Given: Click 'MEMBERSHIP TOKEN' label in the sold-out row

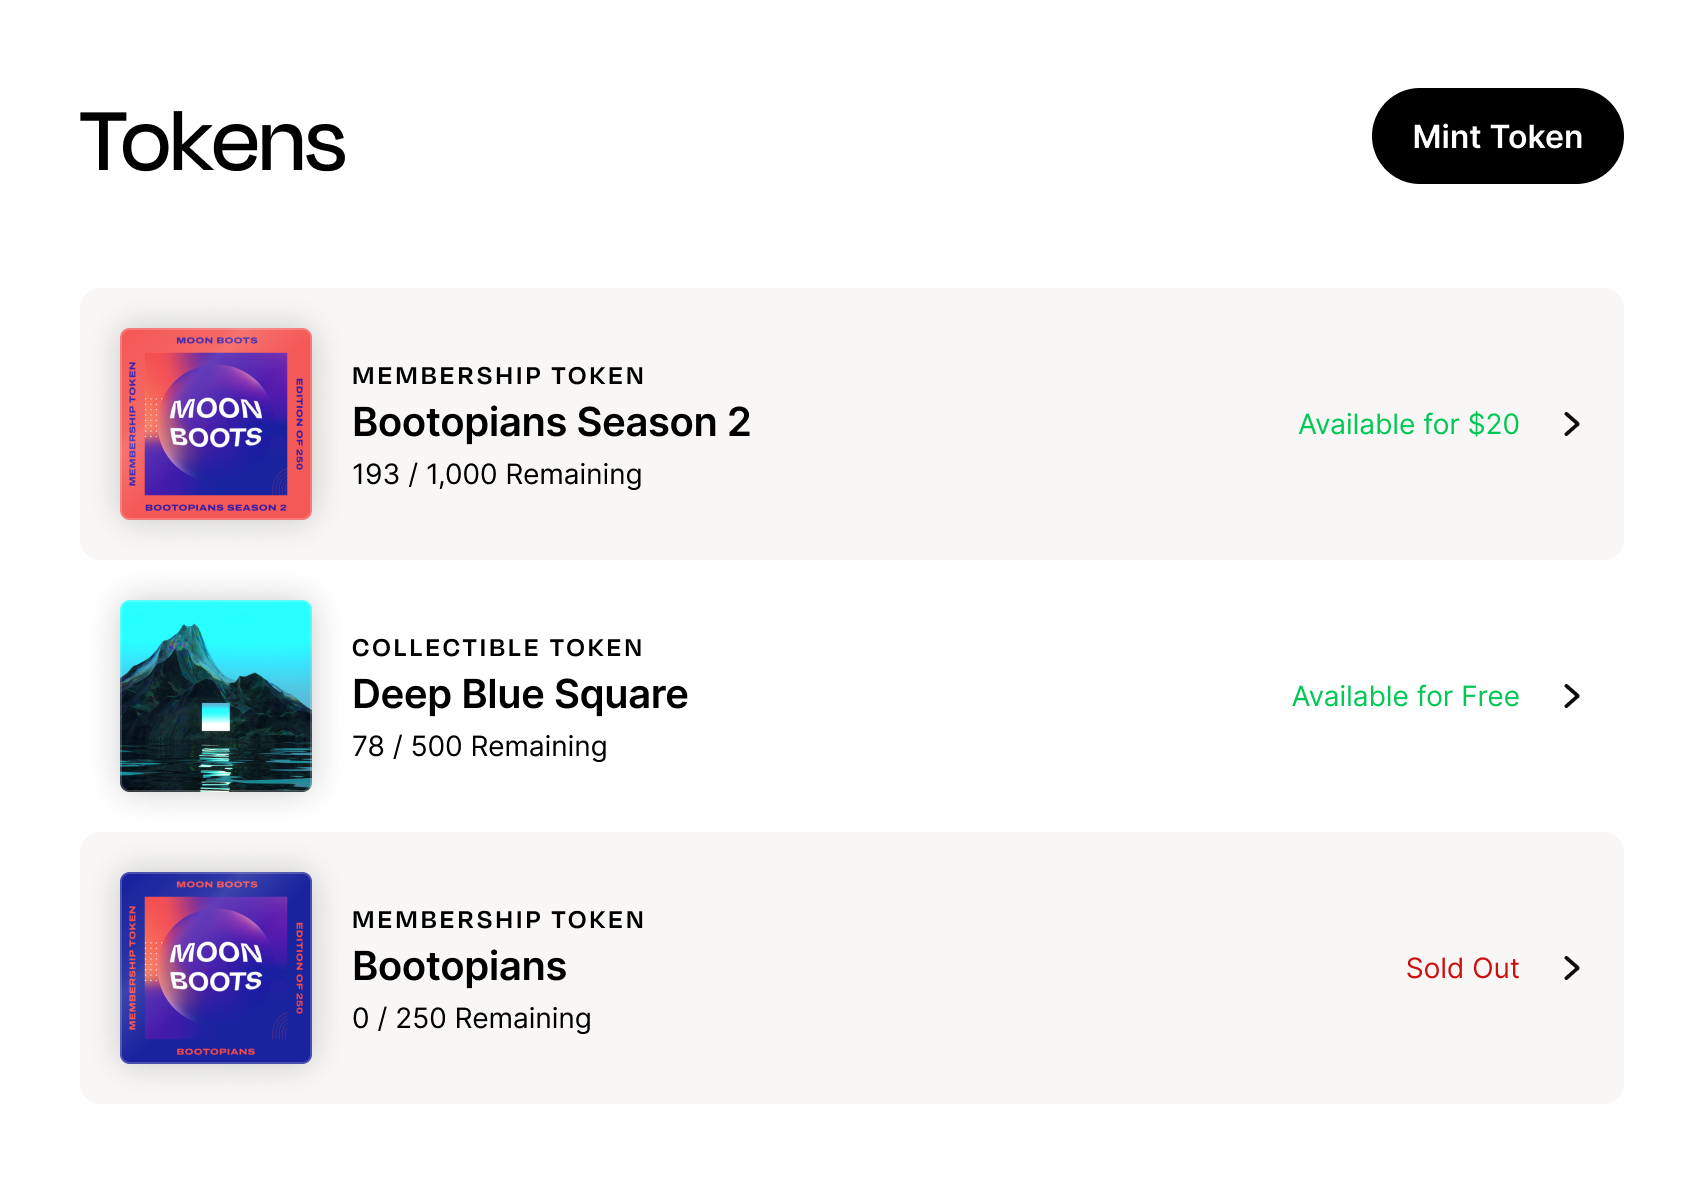Looking at the screenshot, I should pos(498,920).
